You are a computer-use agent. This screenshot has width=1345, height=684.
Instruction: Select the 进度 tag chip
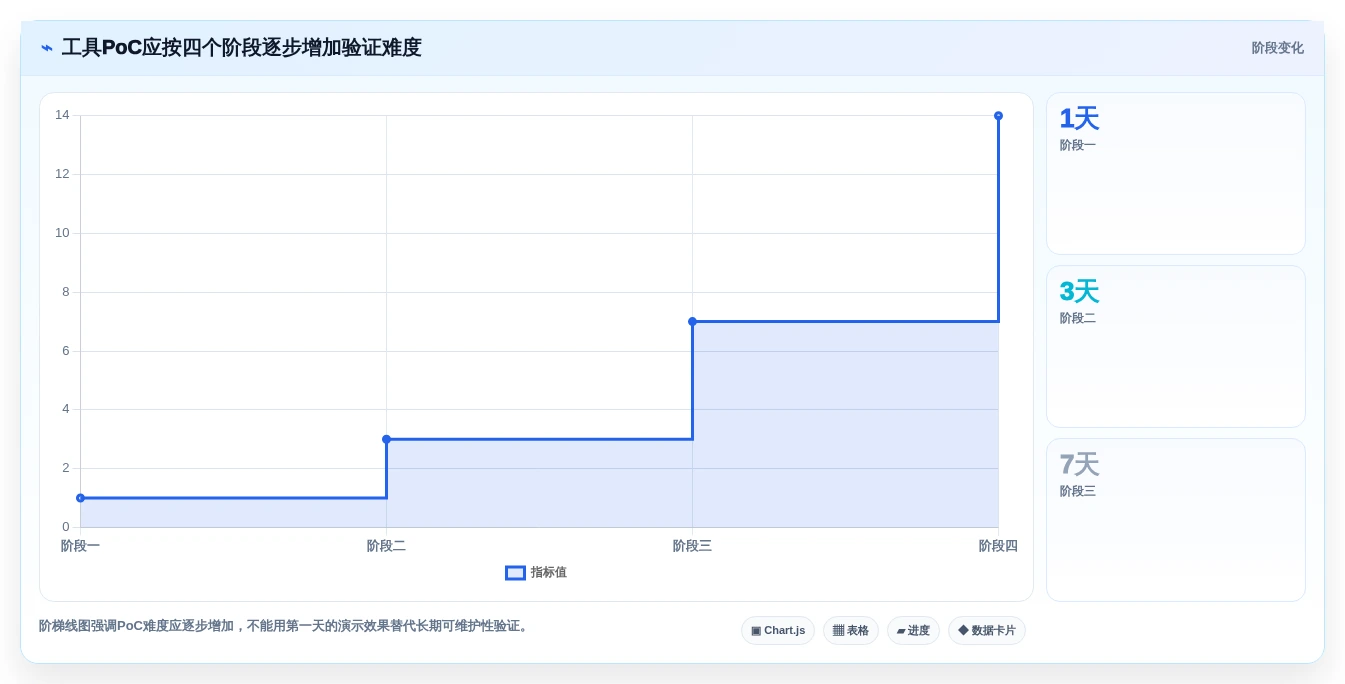(x=913, y=630)
